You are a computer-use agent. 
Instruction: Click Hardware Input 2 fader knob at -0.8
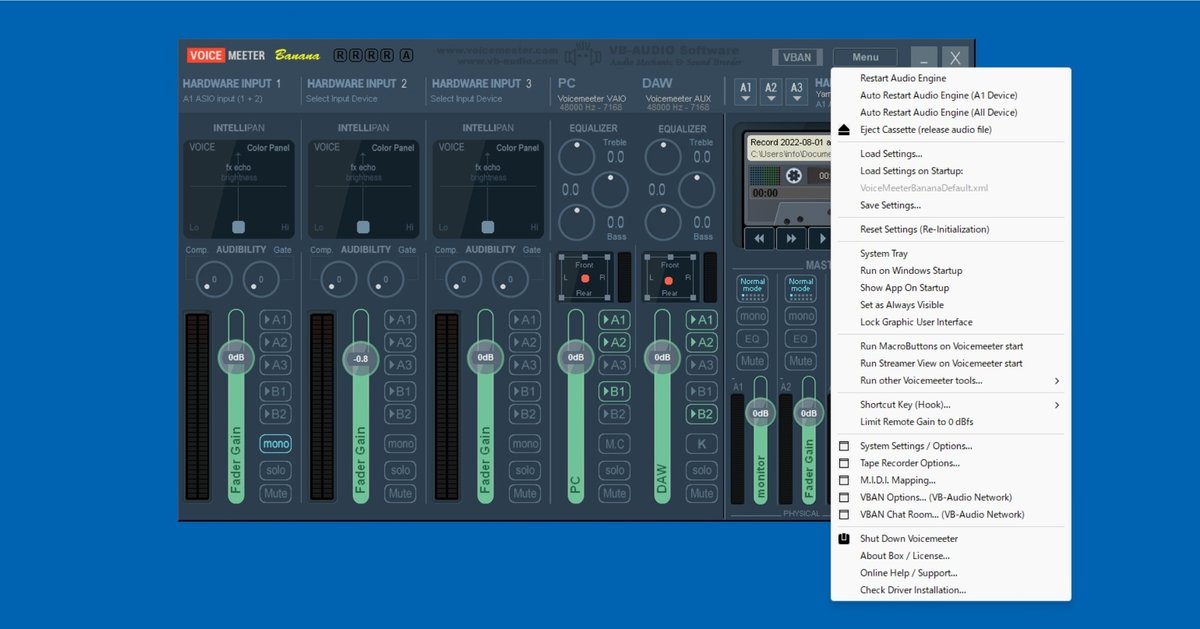tap(360, 358)
